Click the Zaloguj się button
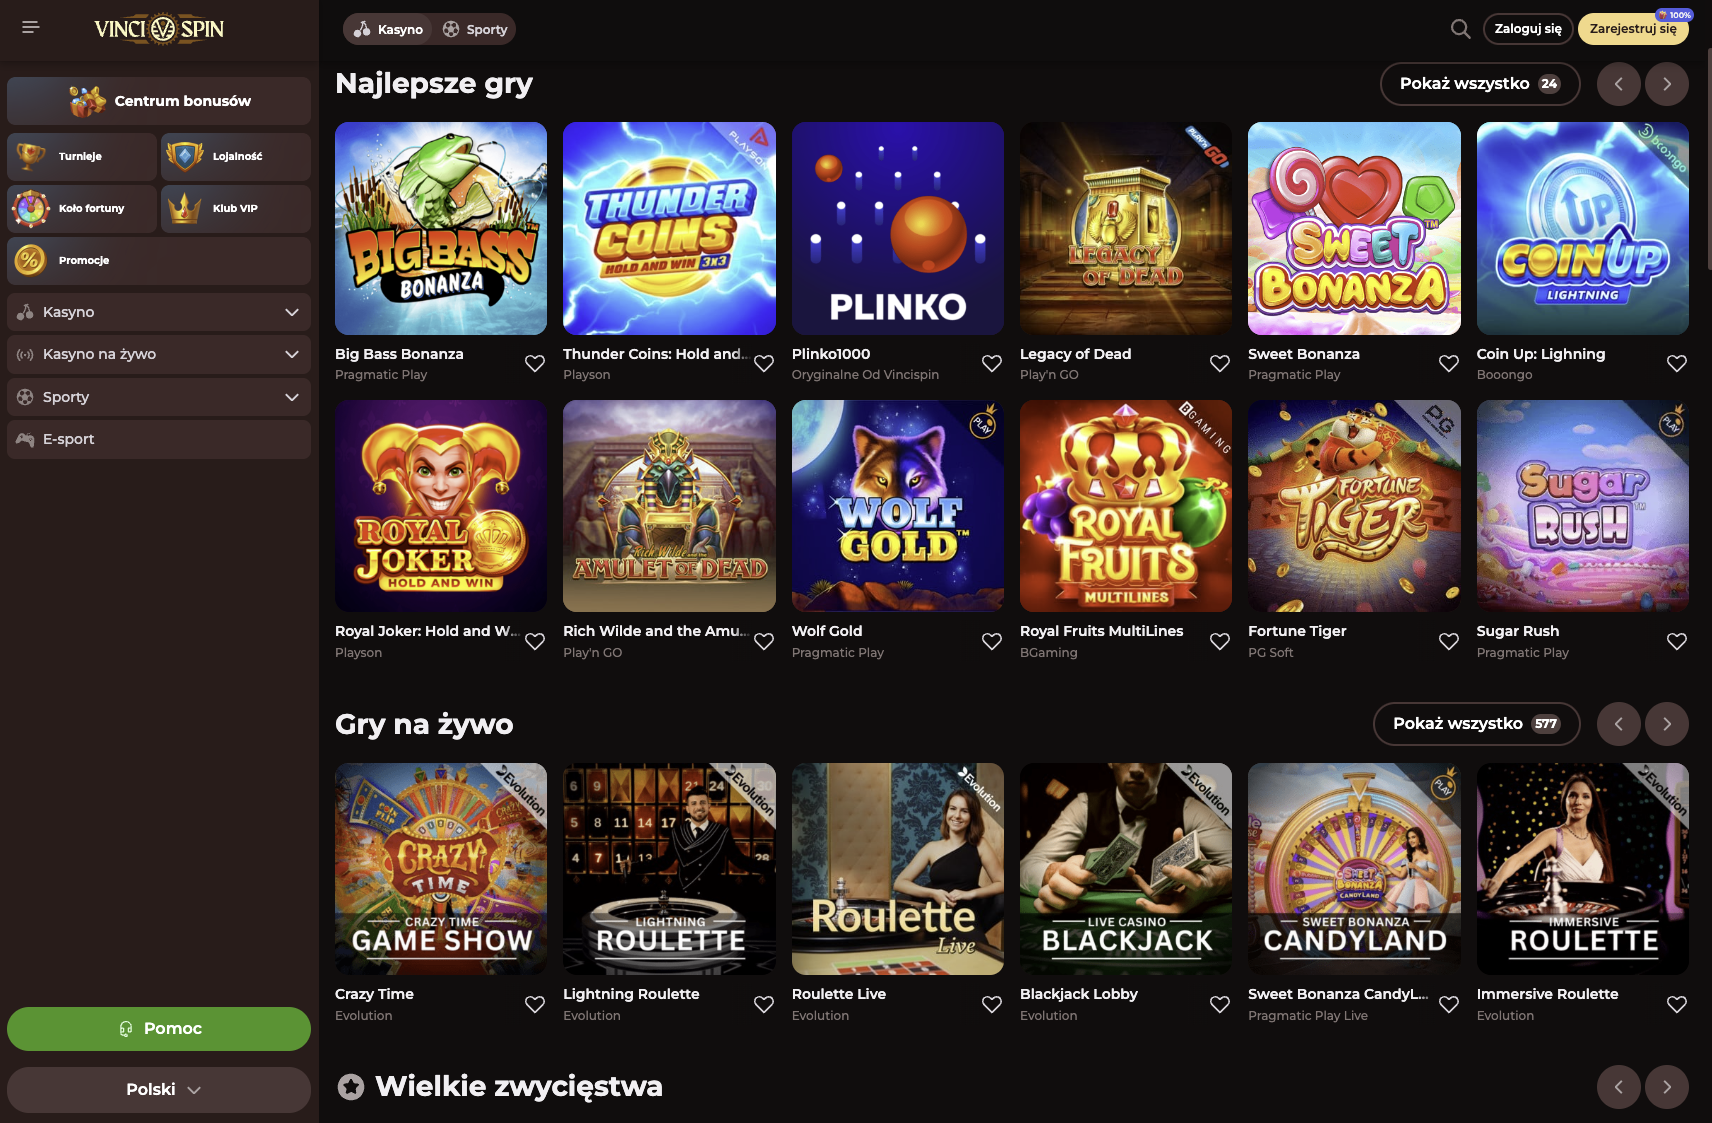This screenshot has width=1712, height=1123. 1527,29
